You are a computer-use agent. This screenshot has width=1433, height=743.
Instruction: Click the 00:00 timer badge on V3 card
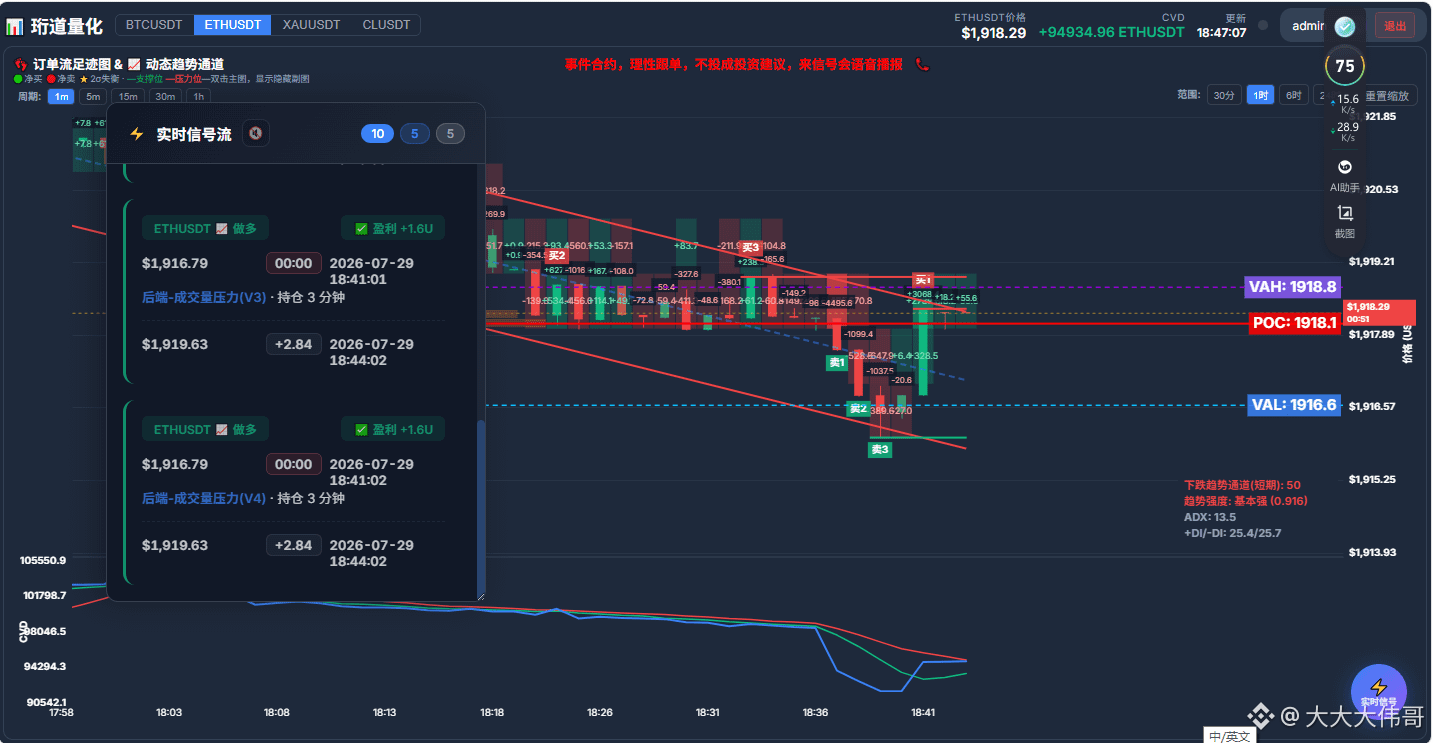tap(294, 263)
